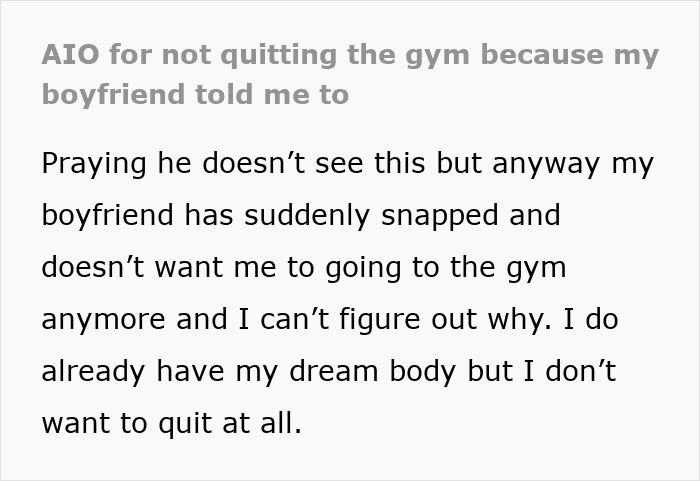Click the word "AIO" in the heading

(71, 55)
